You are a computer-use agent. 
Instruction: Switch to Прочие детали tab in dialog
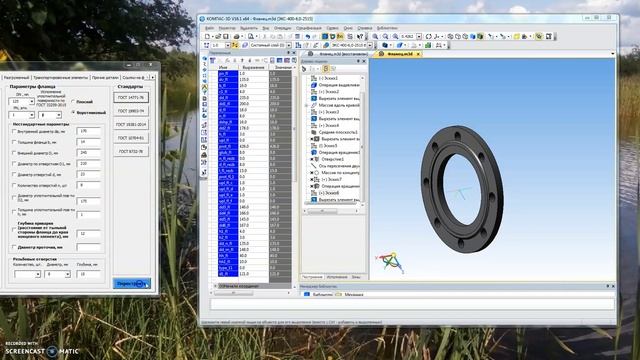point(105,77)
